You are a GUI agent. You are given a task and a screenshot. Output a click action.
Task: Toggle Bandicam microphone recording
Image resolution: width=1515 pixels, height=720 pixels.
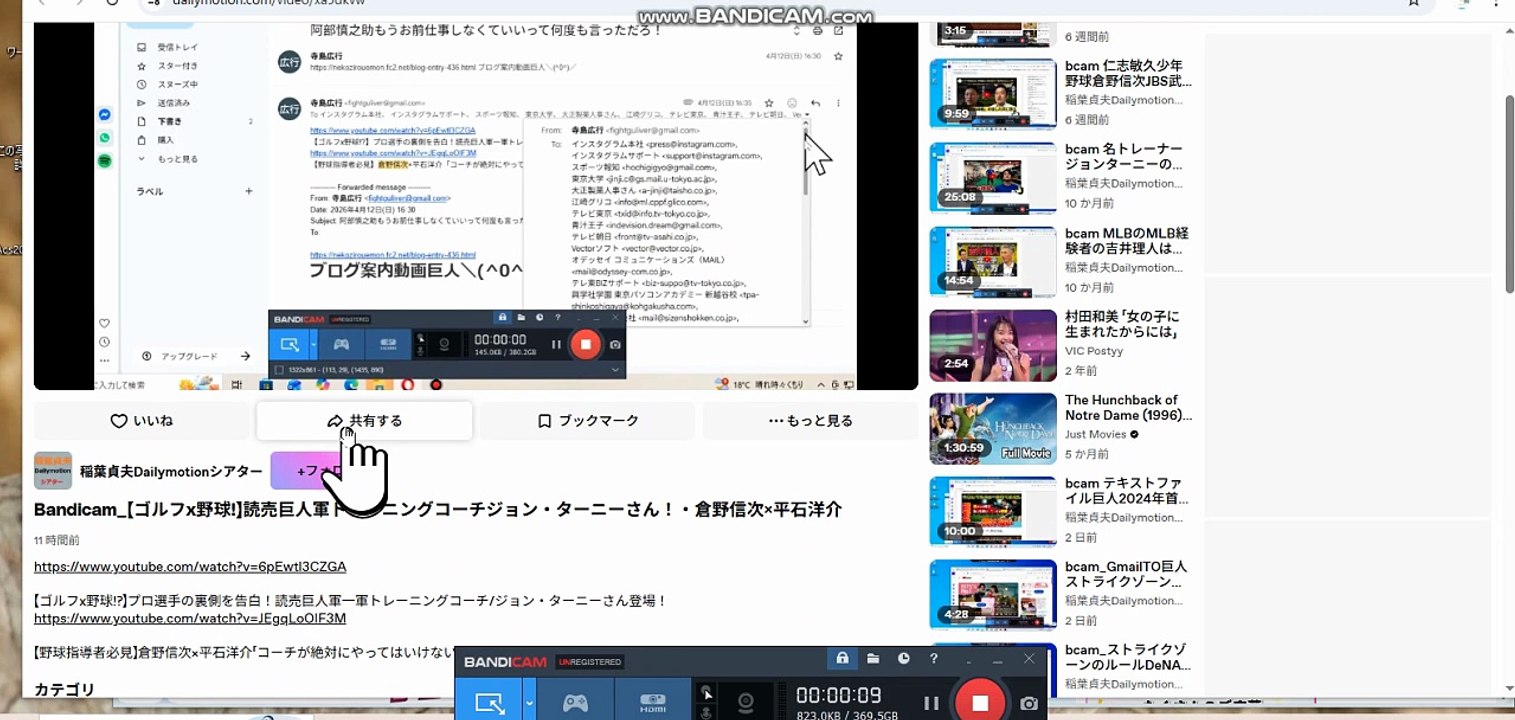[708, 712]
